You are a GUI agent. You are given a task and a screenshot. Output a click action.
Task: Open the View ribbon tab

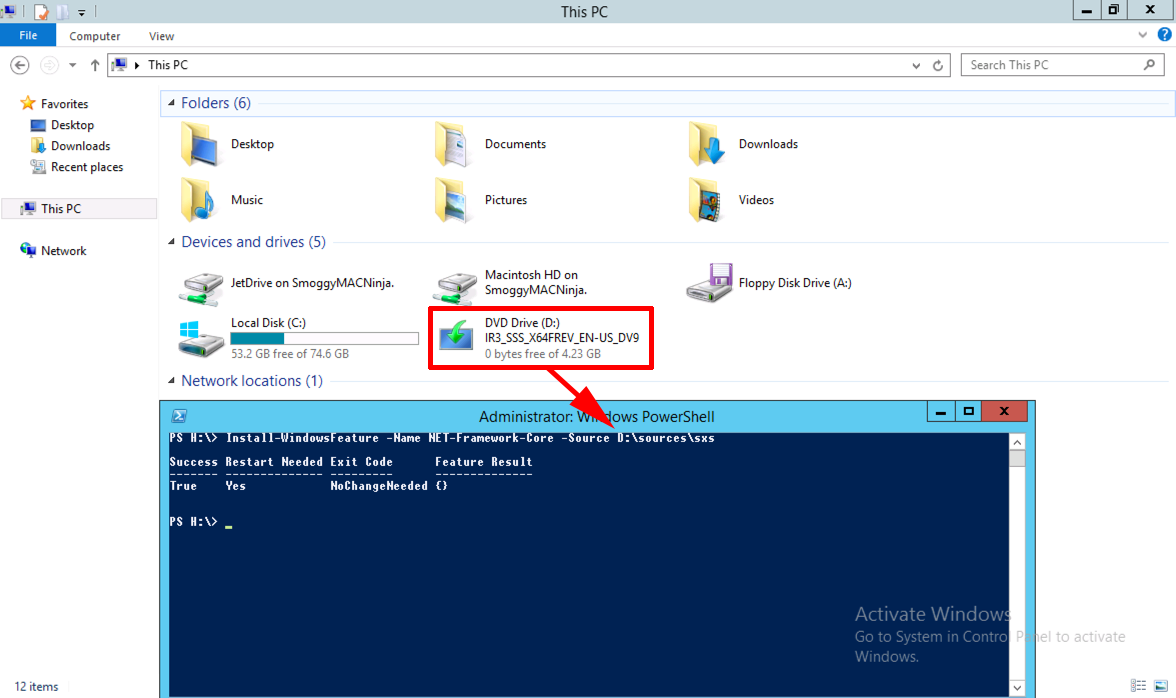(x=161, y=36)
